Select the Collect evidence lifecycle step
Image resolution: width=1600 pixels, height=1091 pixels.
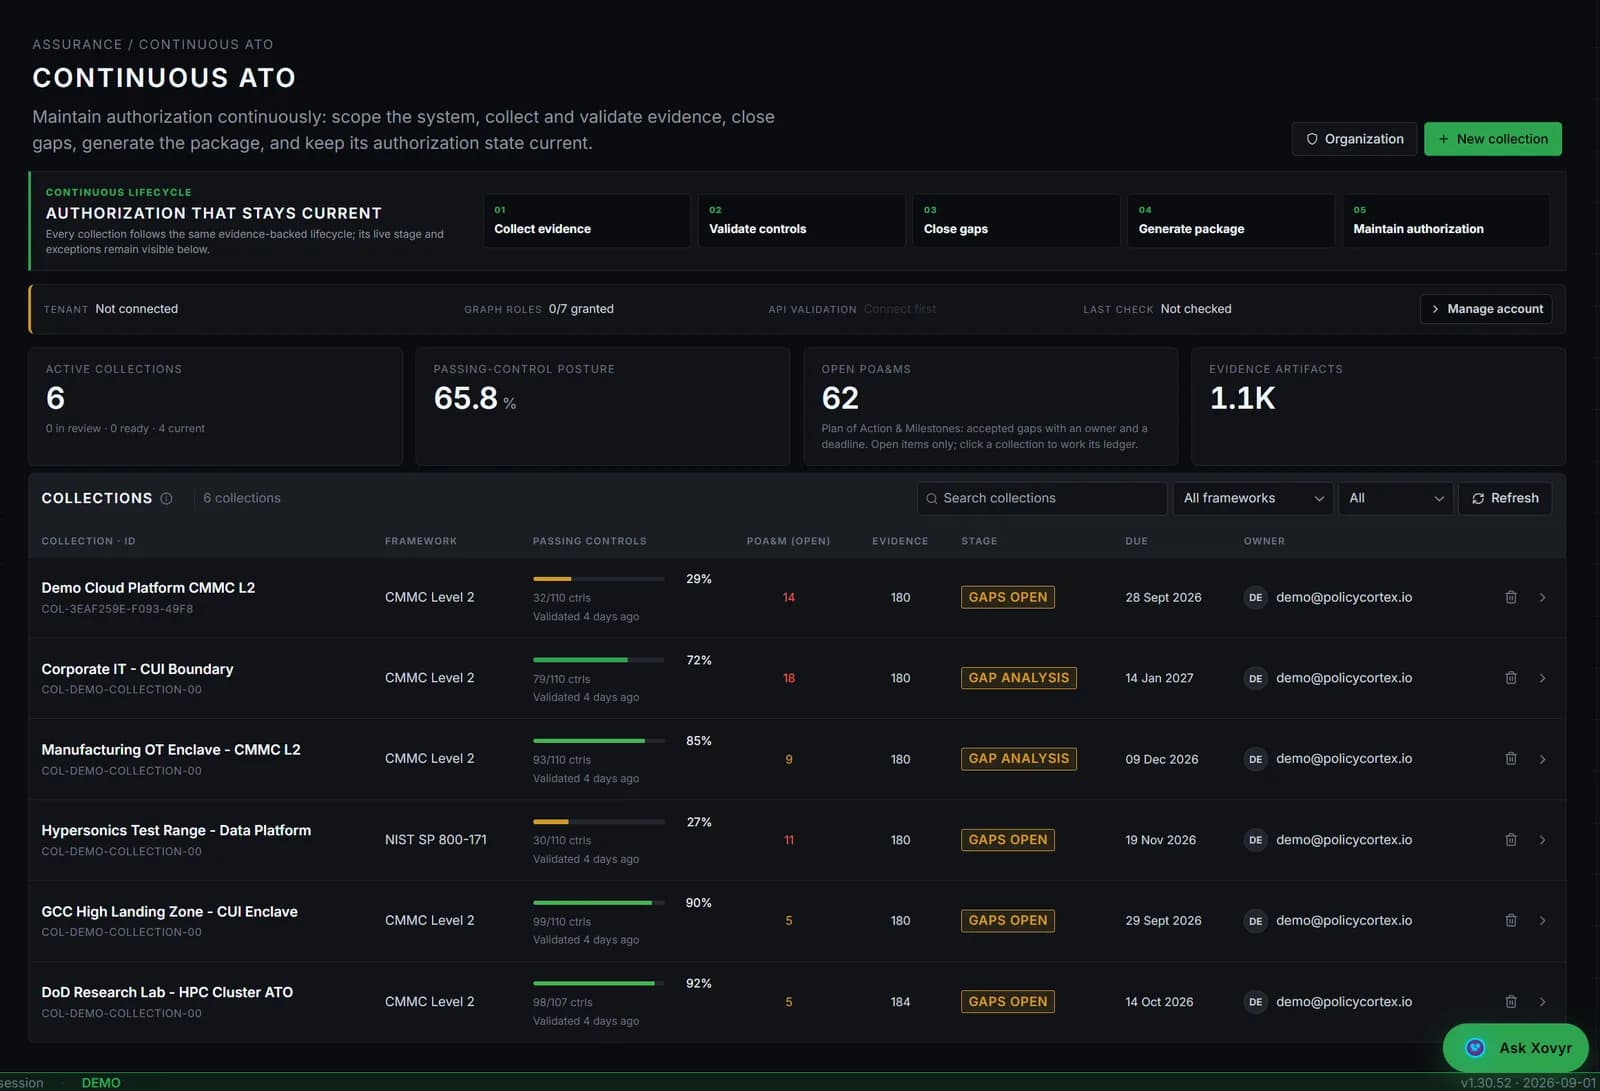(x=587, y=220)
